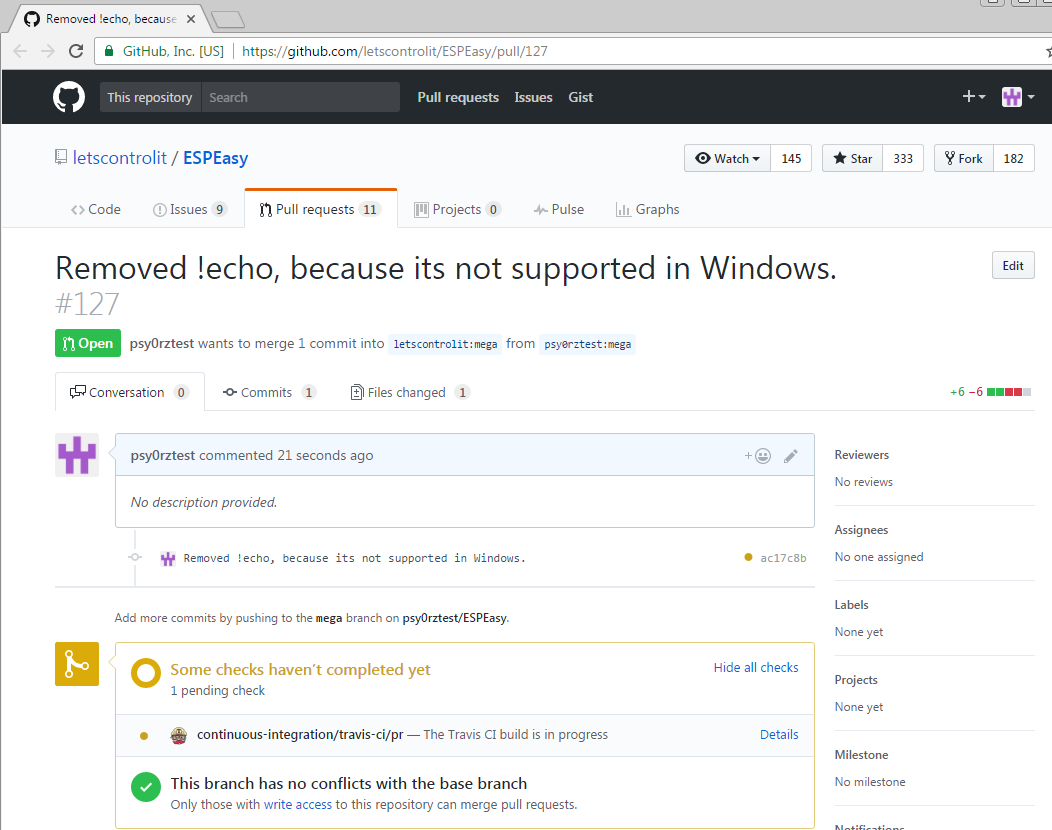Expand the Watch dropdown button

coord(727,158)
